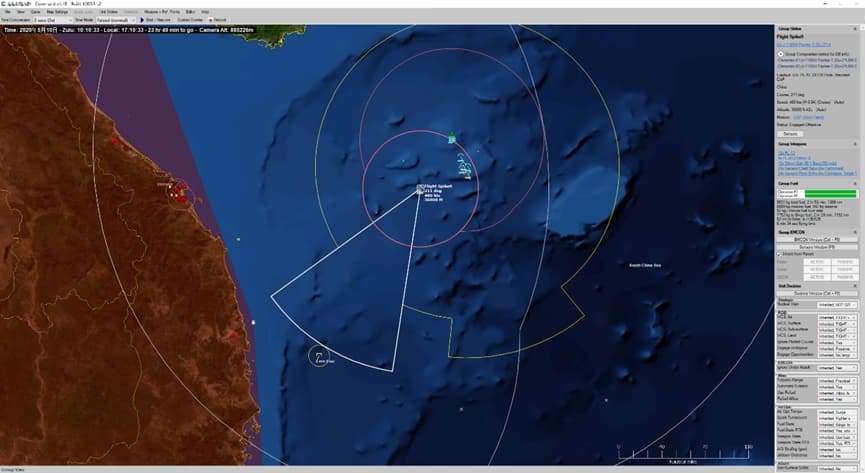Collapse the Unit Doctrine panel section

pos(855,286)
